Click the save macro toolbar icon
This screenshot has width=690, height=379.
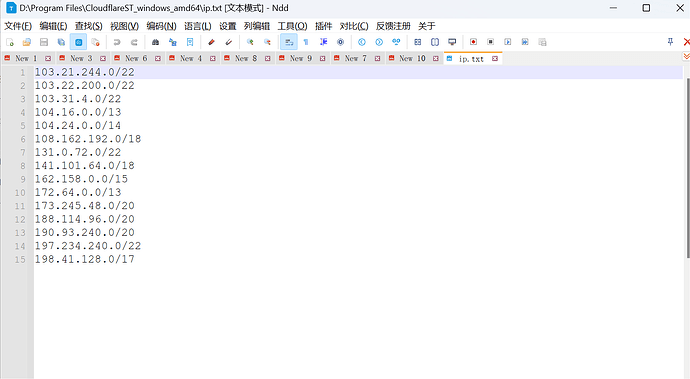542,42
